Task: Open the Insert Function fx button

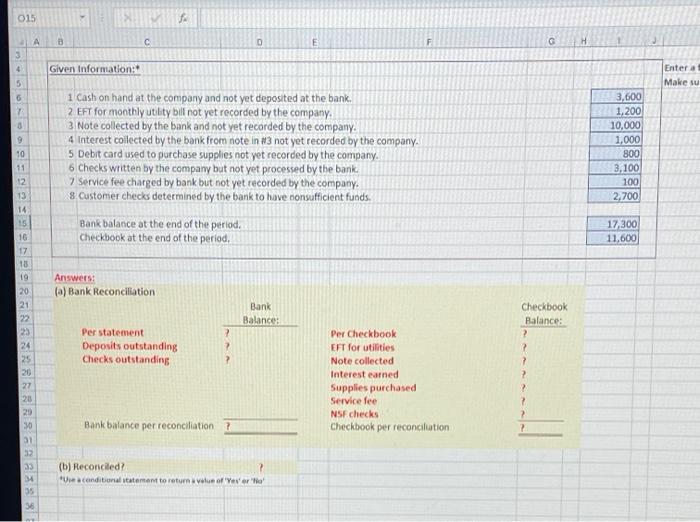Action: pos(183,18)
